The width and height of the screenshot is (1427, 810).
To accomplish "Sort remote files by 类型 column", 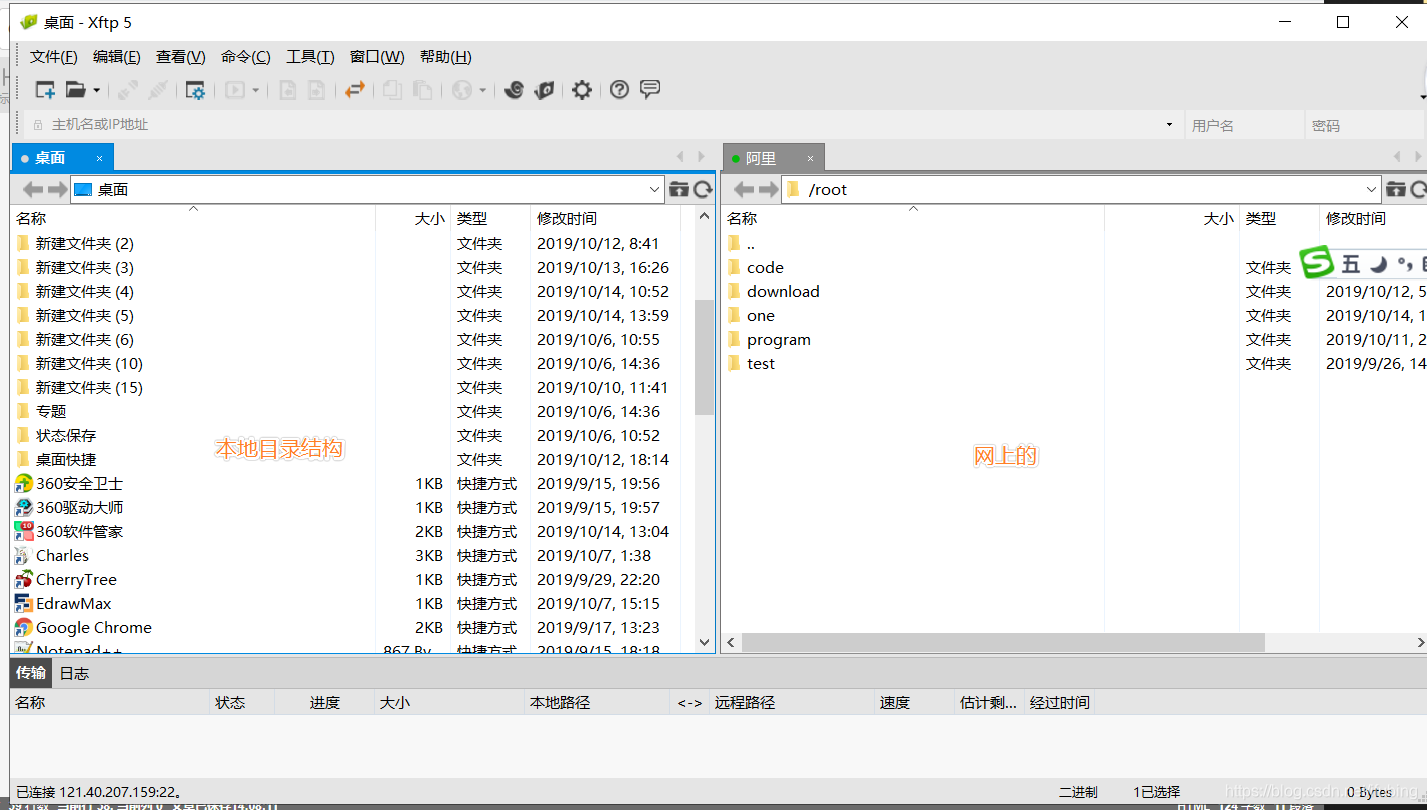I will point(1280,218).
